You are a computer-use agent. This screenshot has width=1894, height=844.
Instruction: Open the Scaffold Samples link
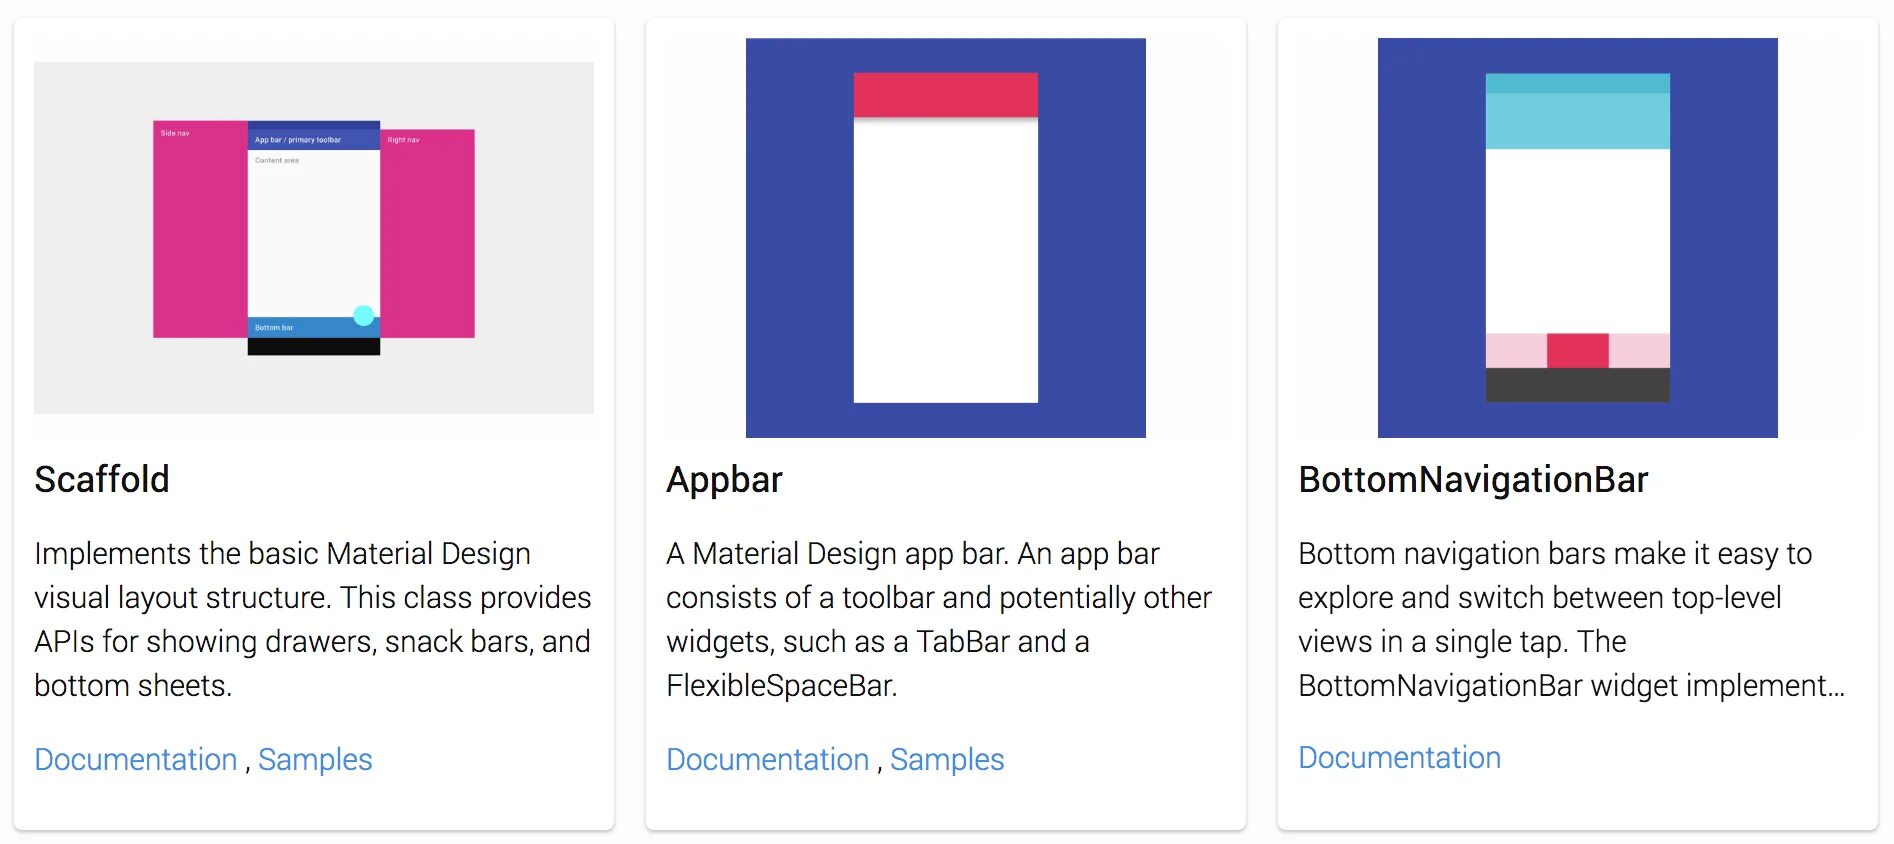point(315,760)
